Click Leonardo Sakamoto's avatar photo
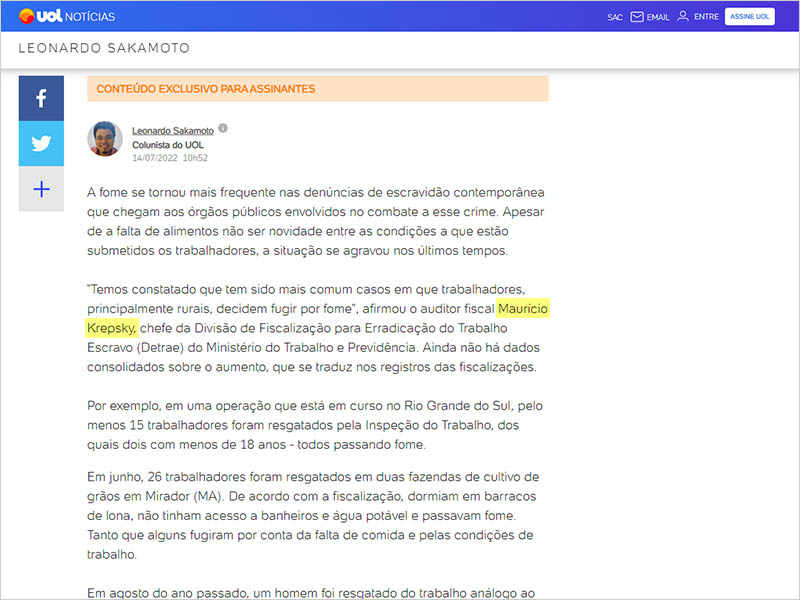 (106, 139)
